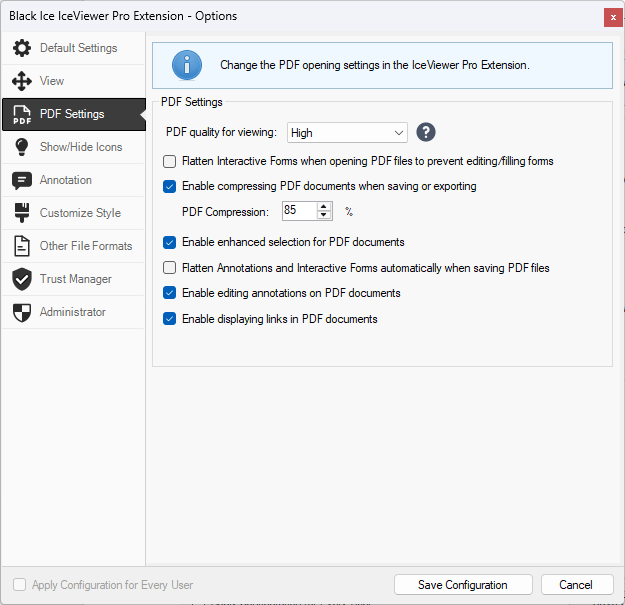The width and height of the screenshot is (625, 605).
Task: Open the Administrator section
Action: [x=74, y=312]
